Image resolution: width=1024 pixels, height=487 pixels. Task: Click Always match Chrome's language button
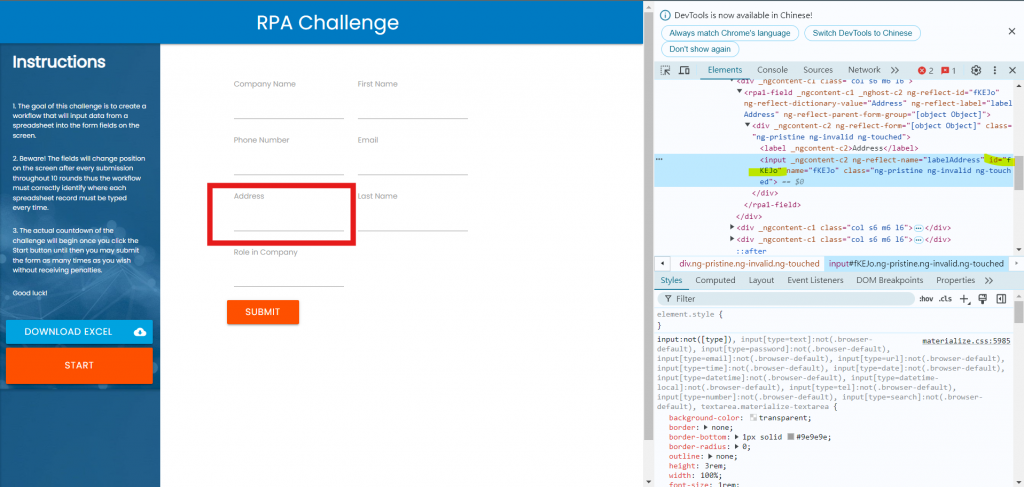729,33
